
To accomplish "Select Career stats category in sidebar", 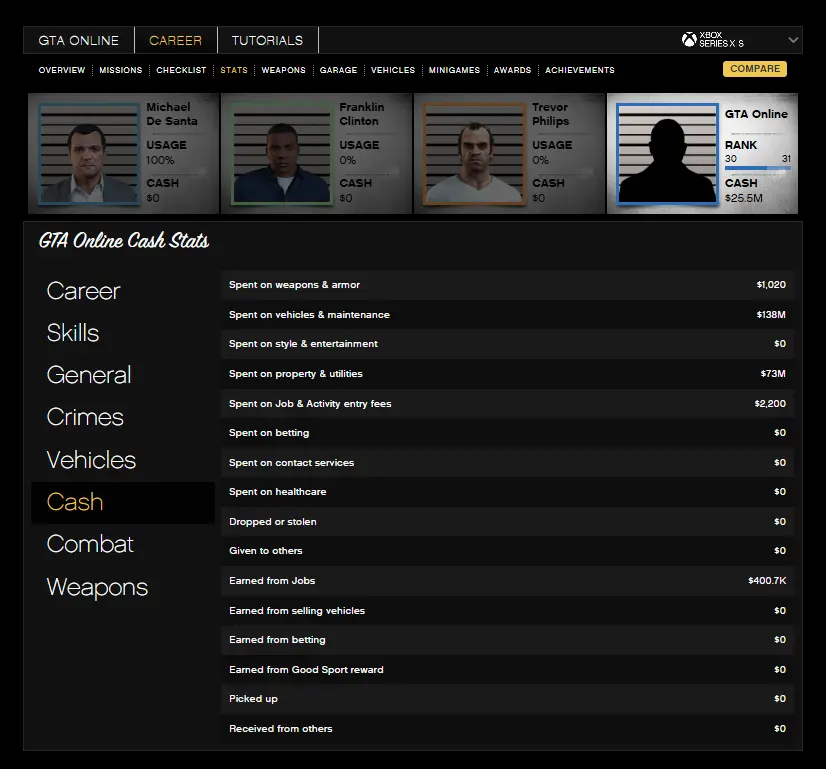I will pyautogui.click(x=83, y=291).
